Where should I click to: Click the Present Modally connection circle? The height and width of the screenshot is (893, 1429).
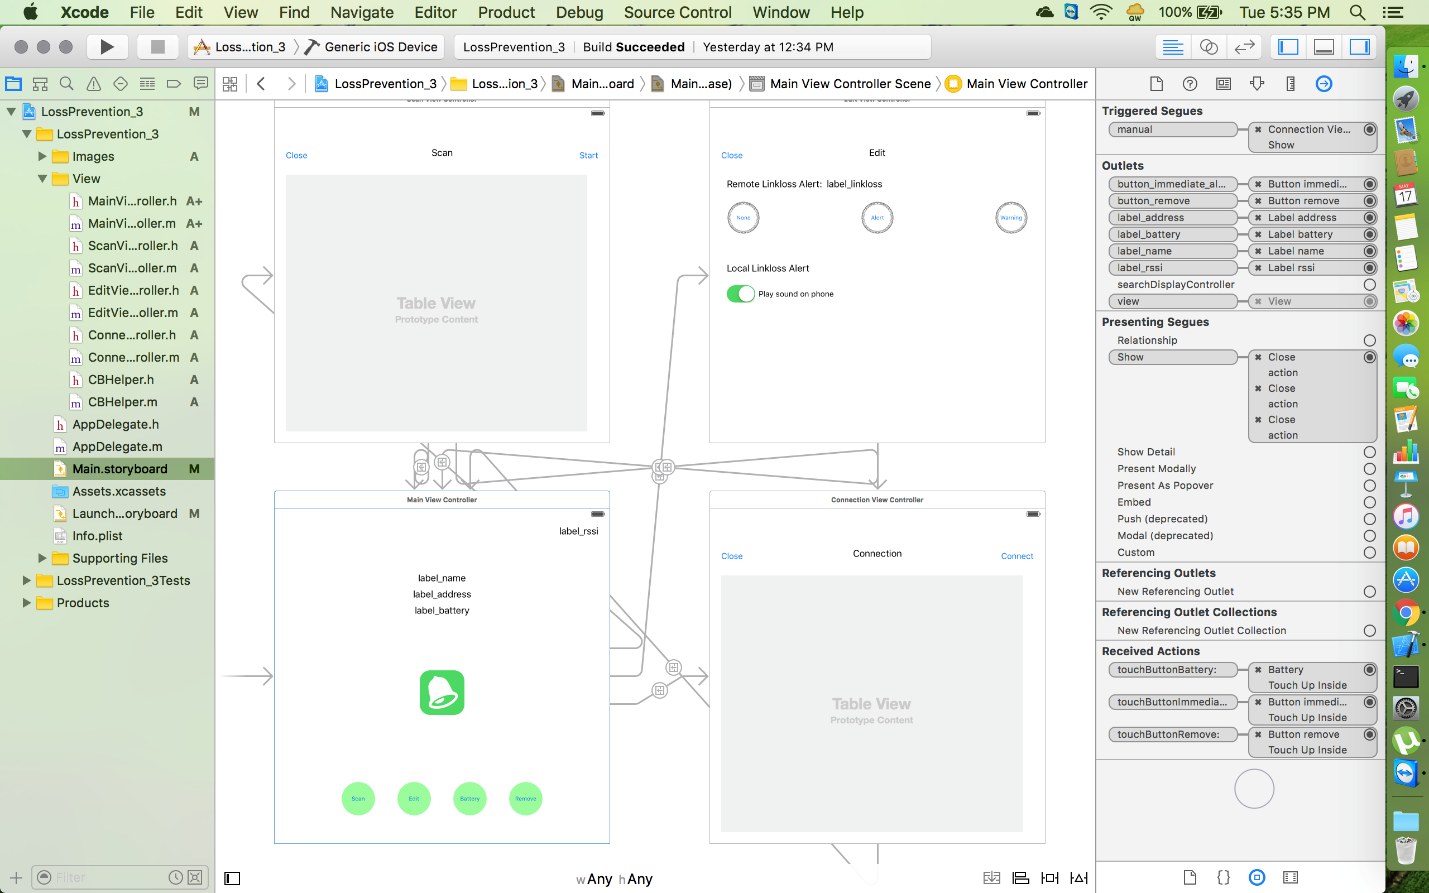1369,469
